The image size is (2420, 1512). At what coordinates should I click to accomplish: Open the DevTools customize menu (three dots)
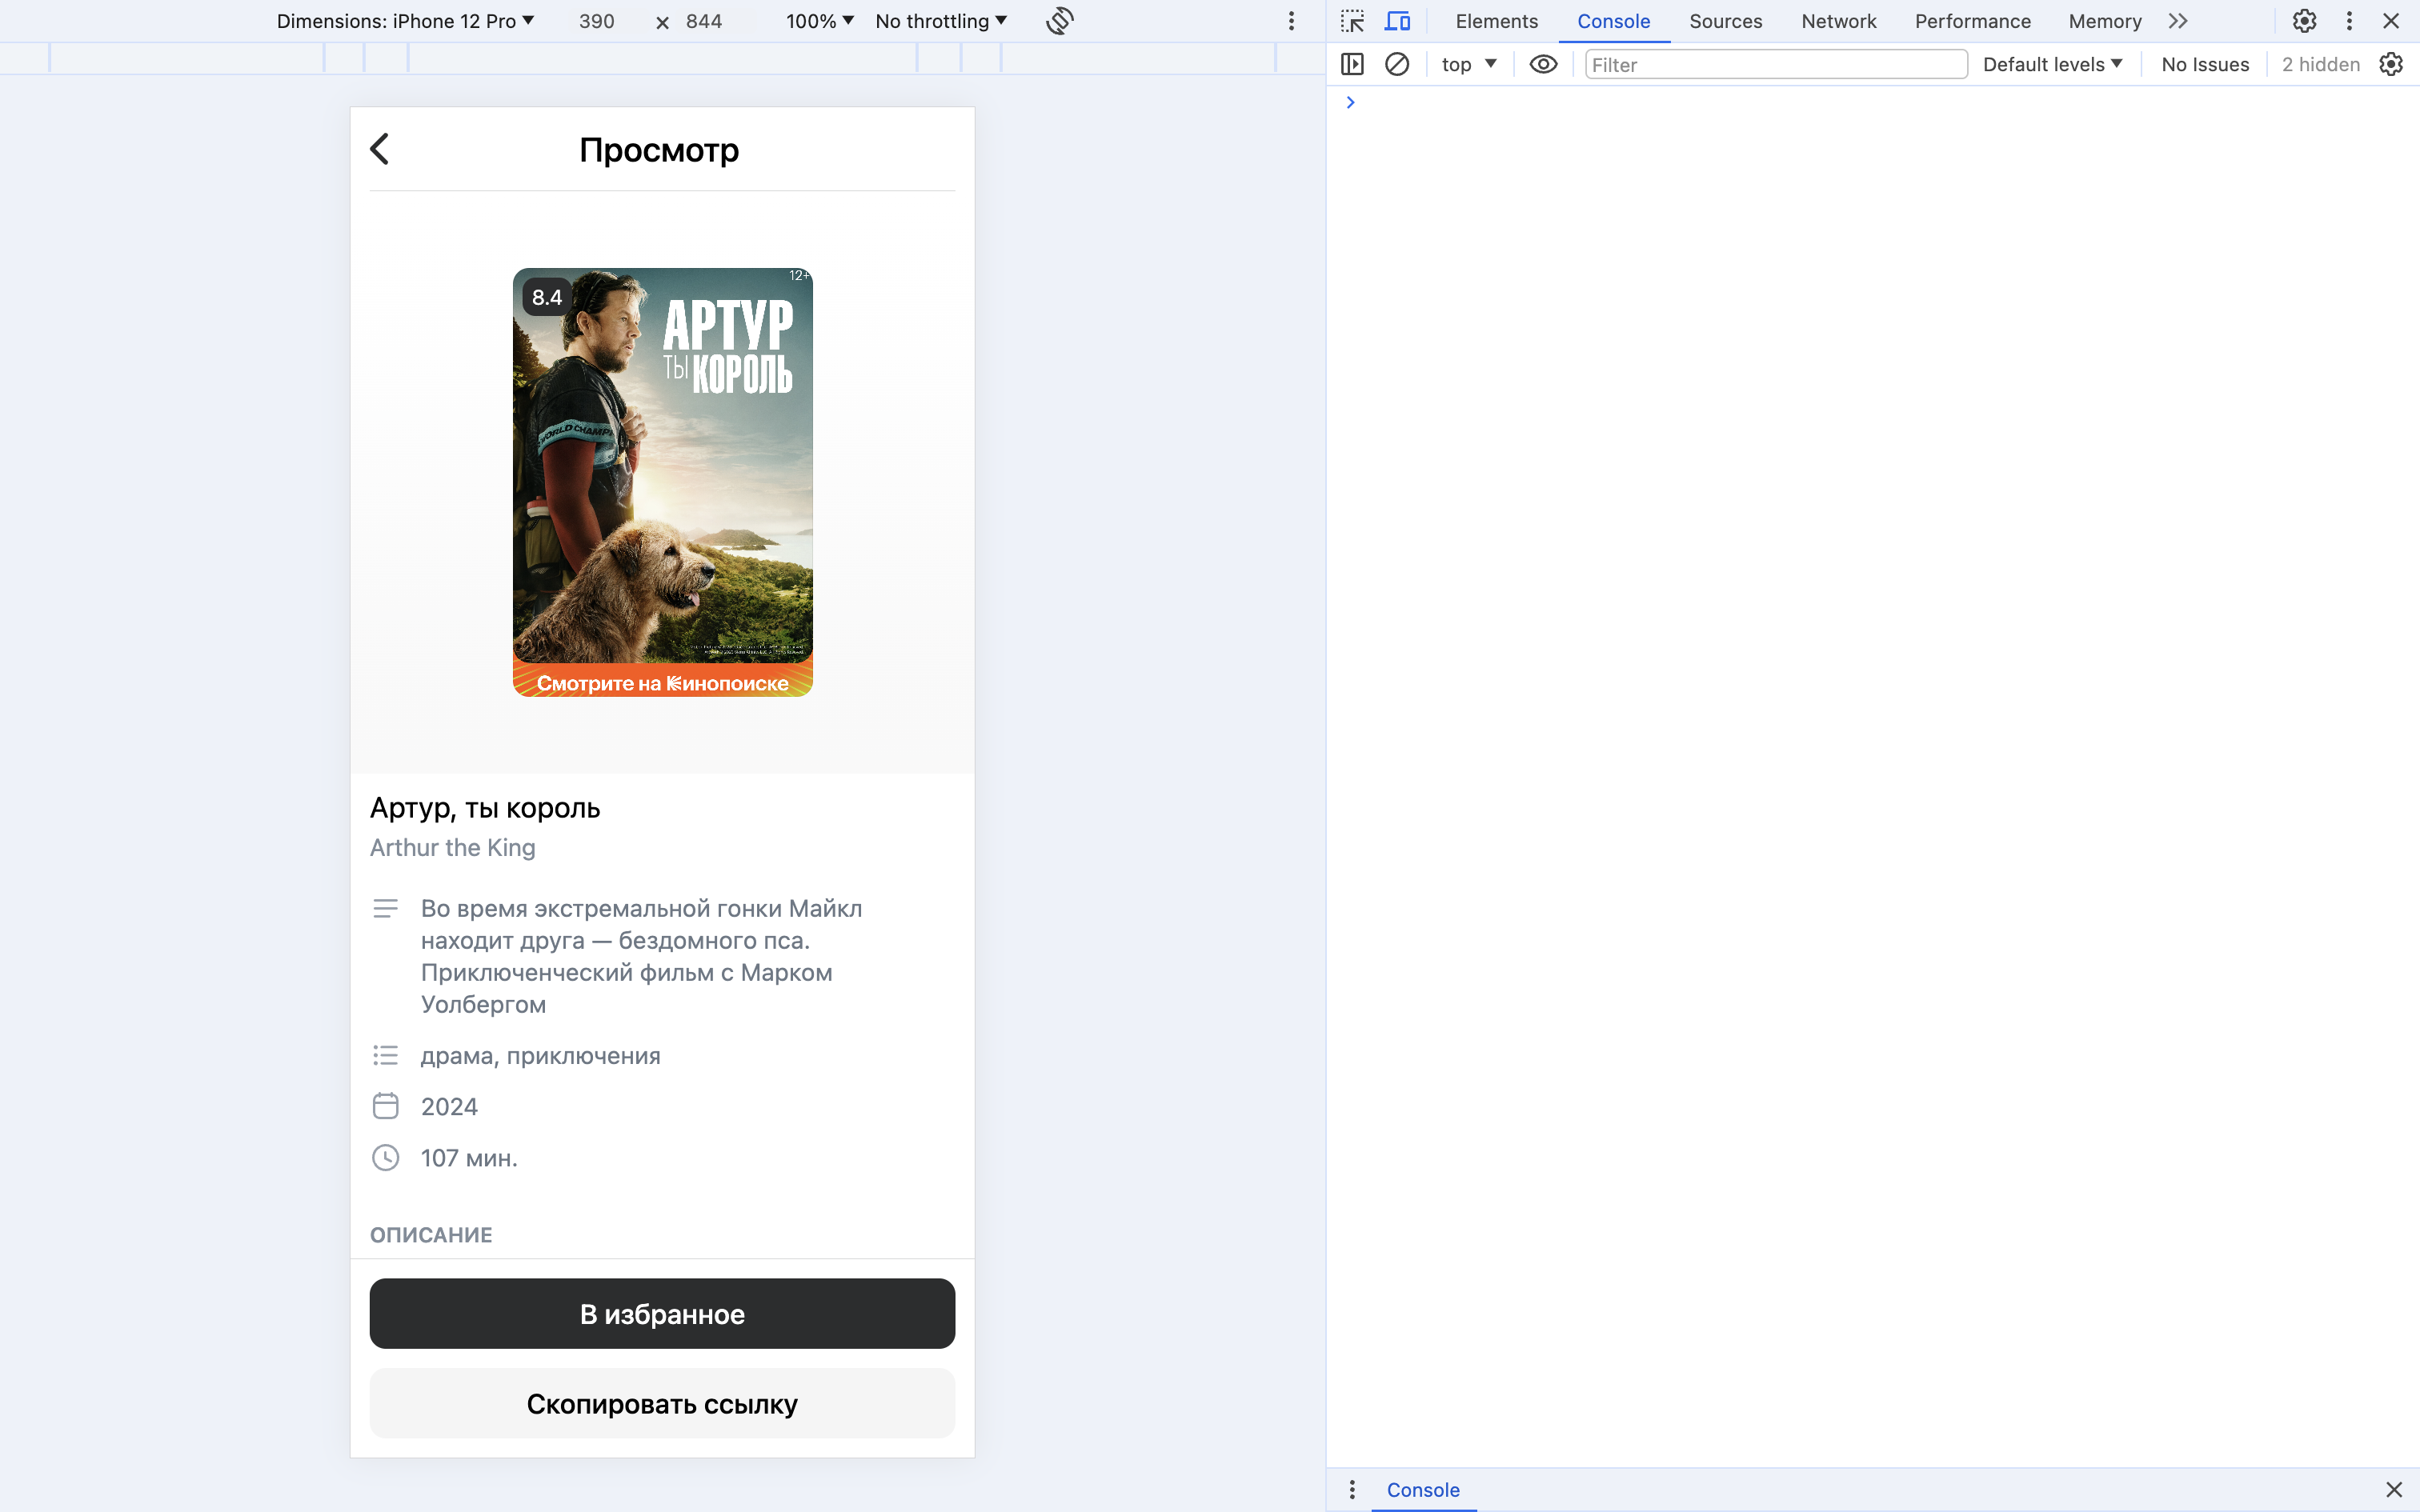click(2349, 21)
